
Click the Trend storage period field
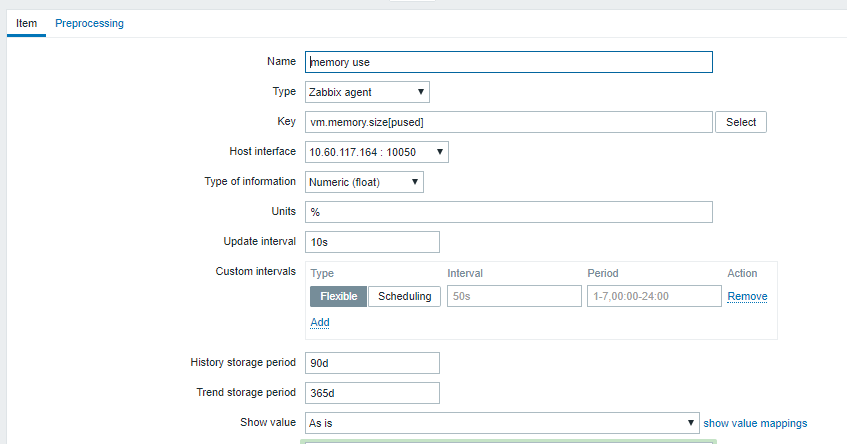point(372,393)
